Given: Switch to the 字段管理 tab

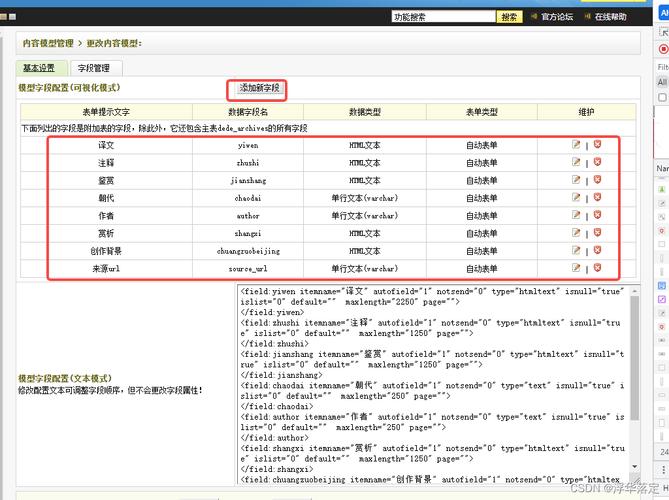Looking at the screenshot, I should tap(94, 68).
